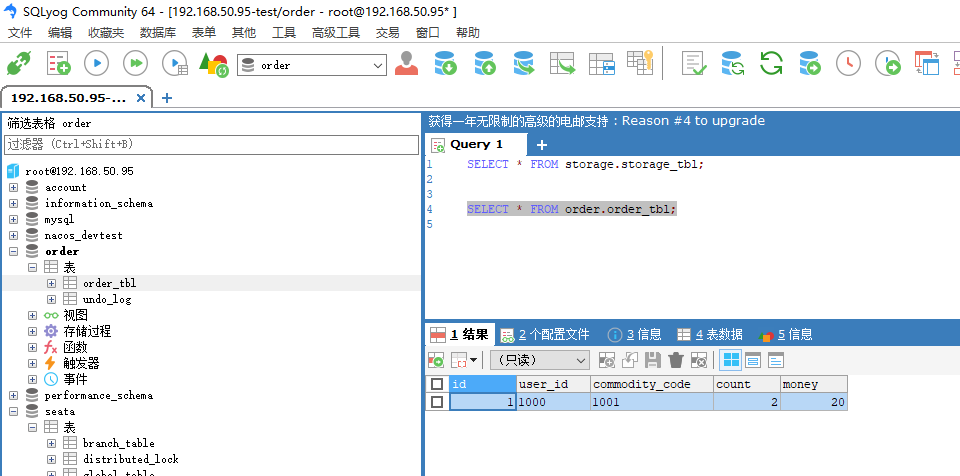Click the document with checkmark icon
The image size is (960, 476).
click(694, 63)
